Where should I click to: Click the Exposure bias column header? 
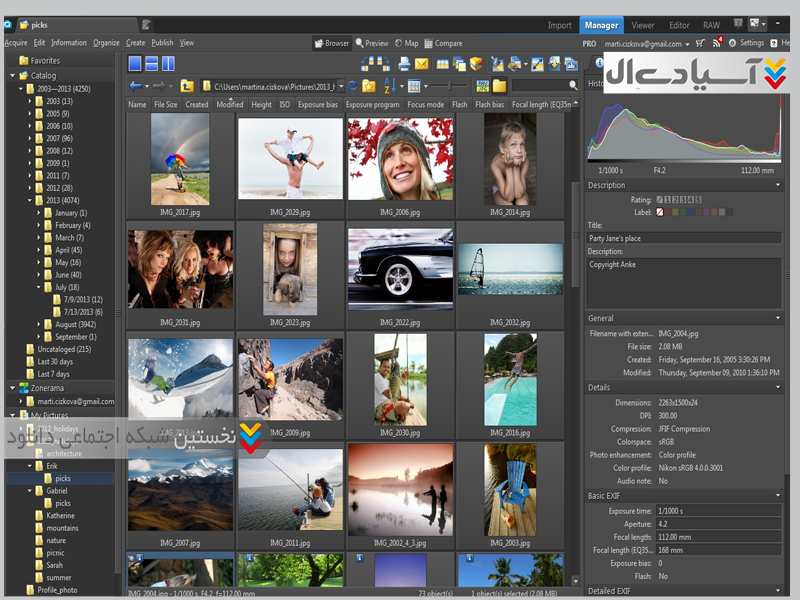(318, 104)
